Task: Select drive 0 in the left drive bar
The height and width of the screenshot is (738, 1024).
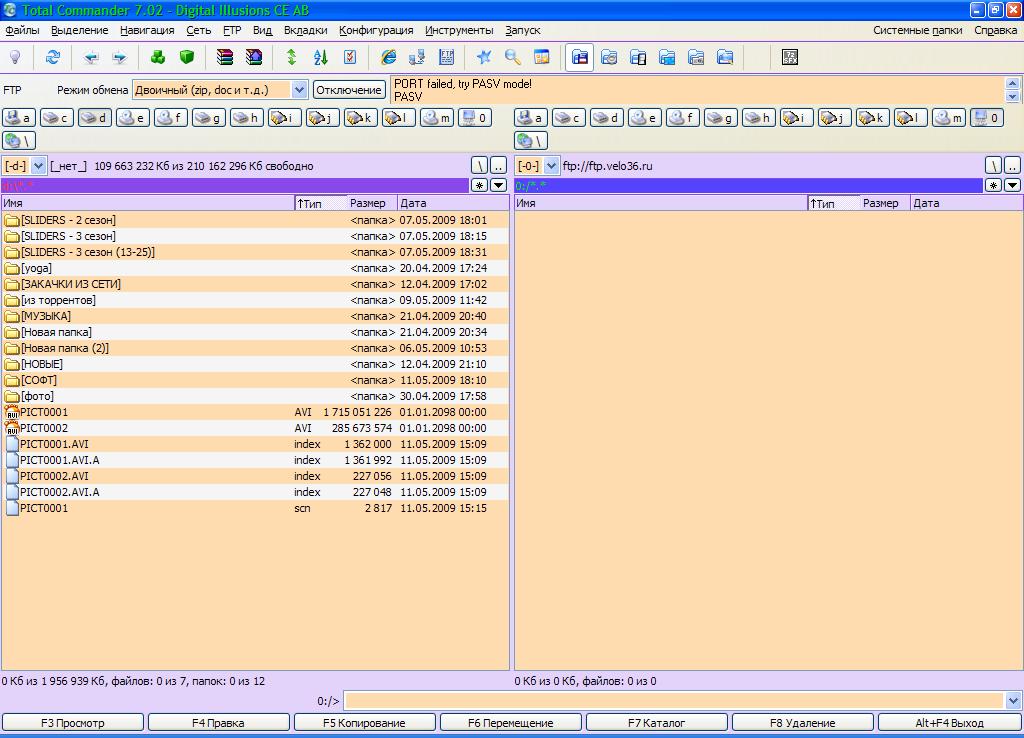Action: click(475, 118)
